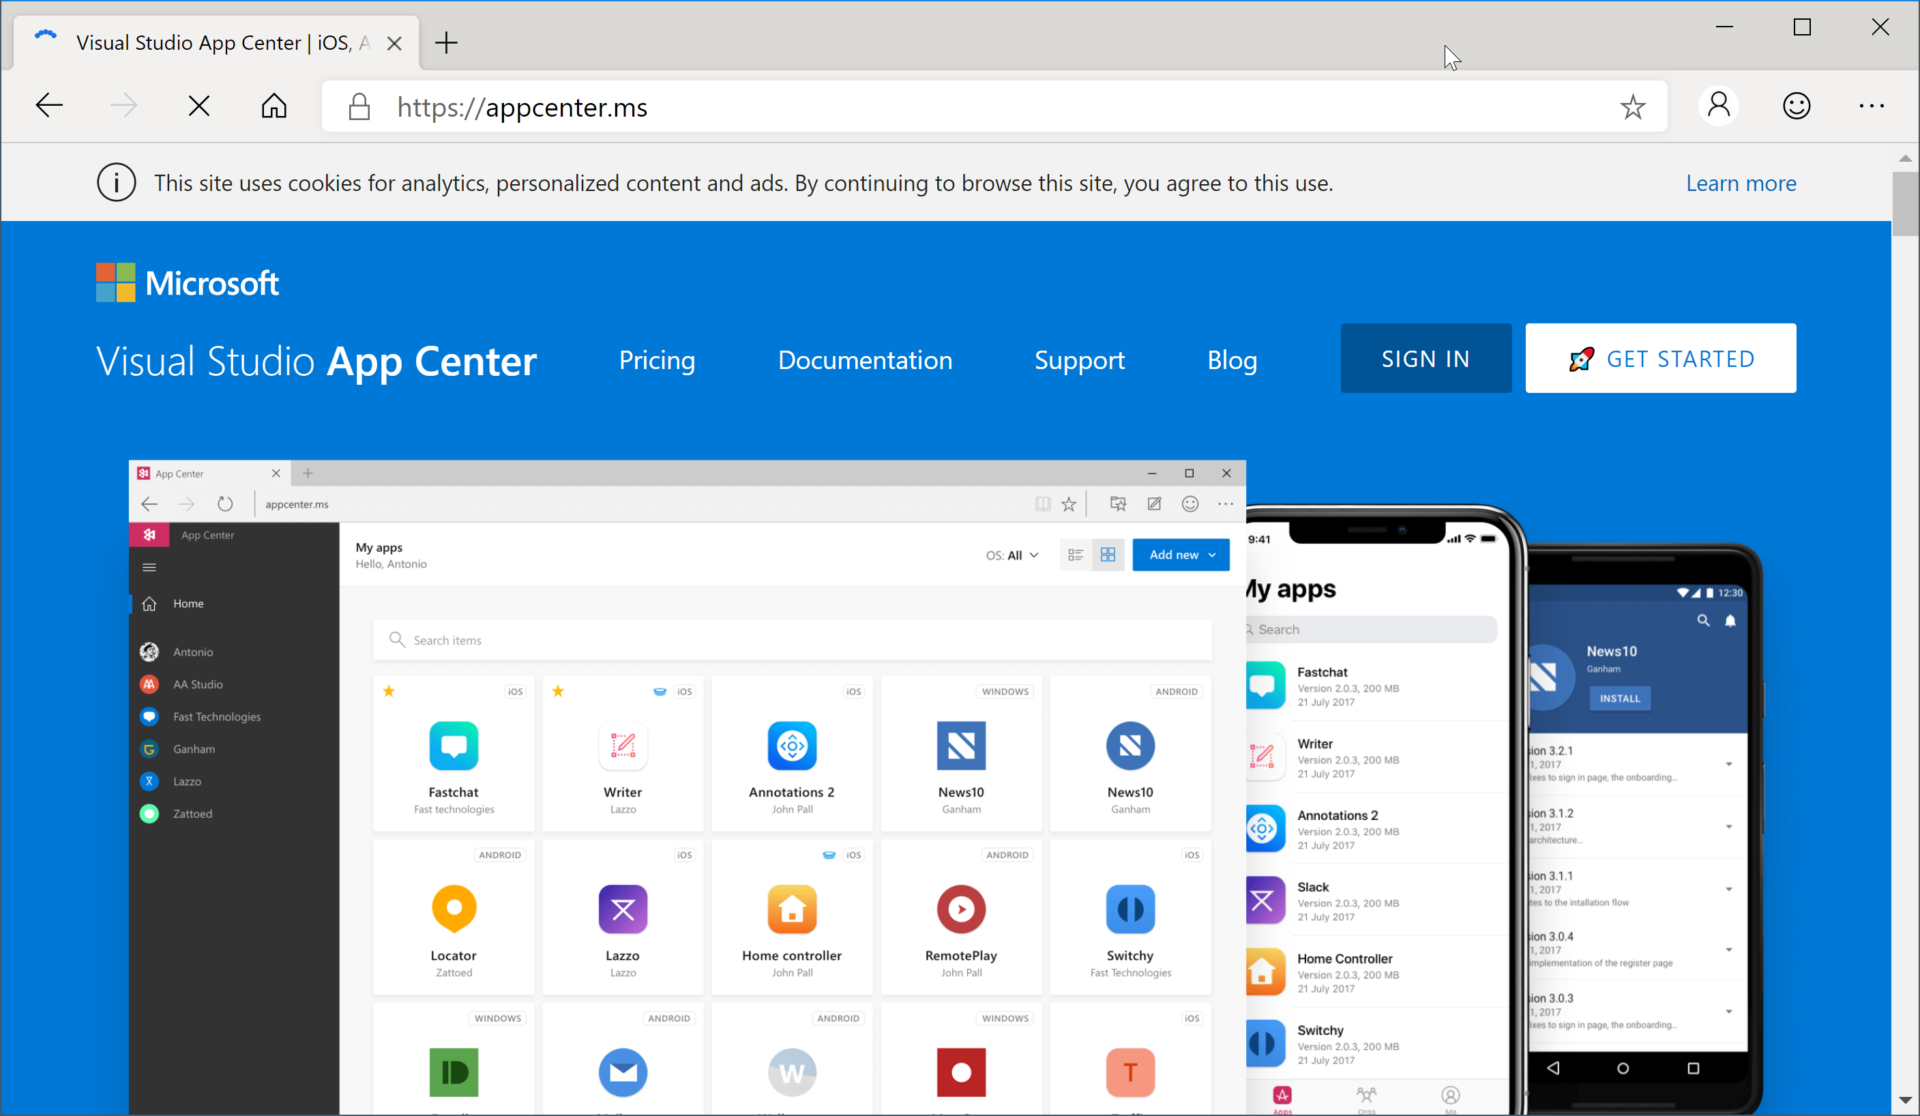
Task: Select the RemotePlay app icon
Action: pos(960,909)
